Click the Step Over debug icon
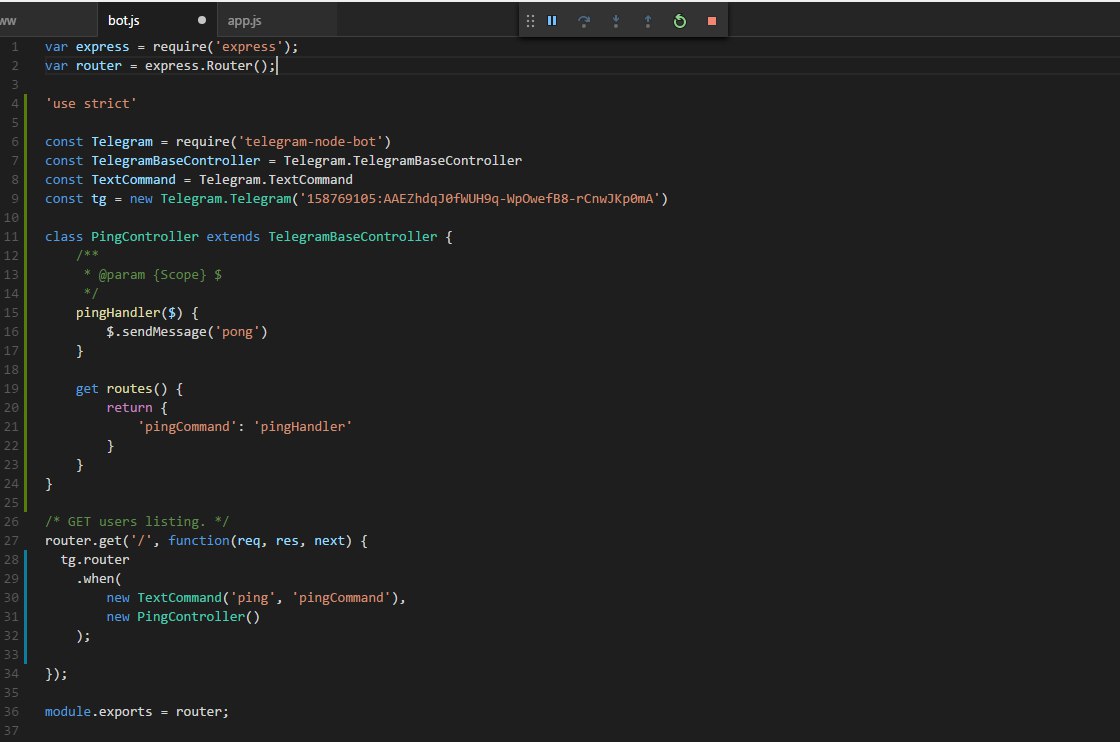The image size is (1120, 742). pos(584,21)
